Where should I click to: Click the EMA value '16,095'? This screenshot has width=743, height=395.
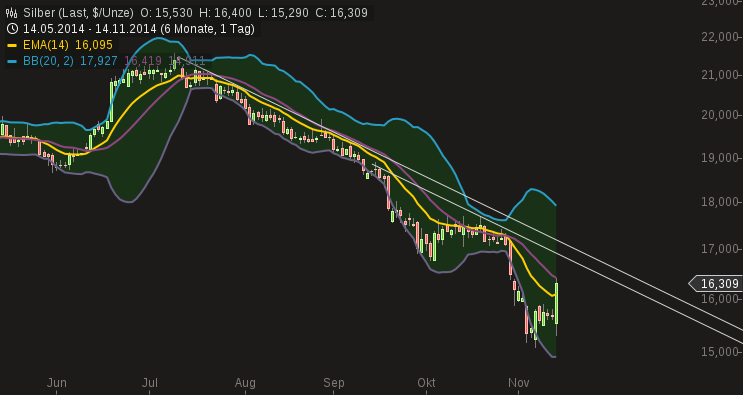pos(94,45)
